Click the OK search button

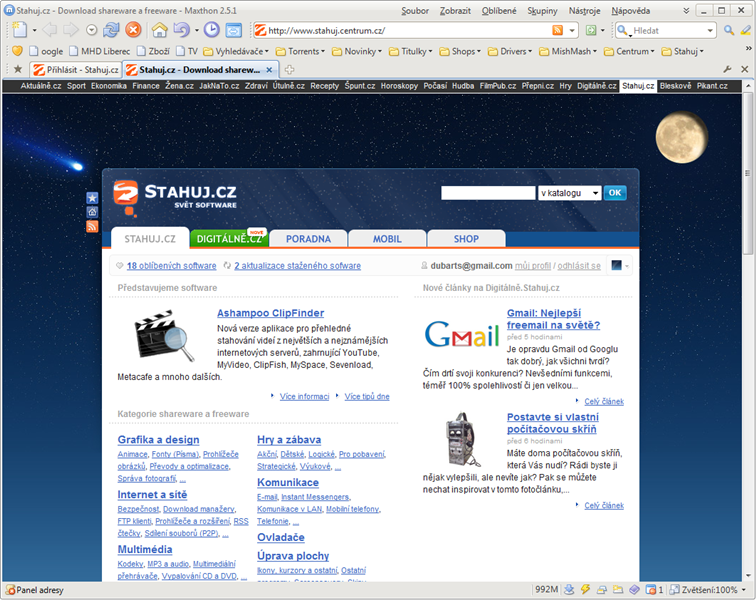615,193
